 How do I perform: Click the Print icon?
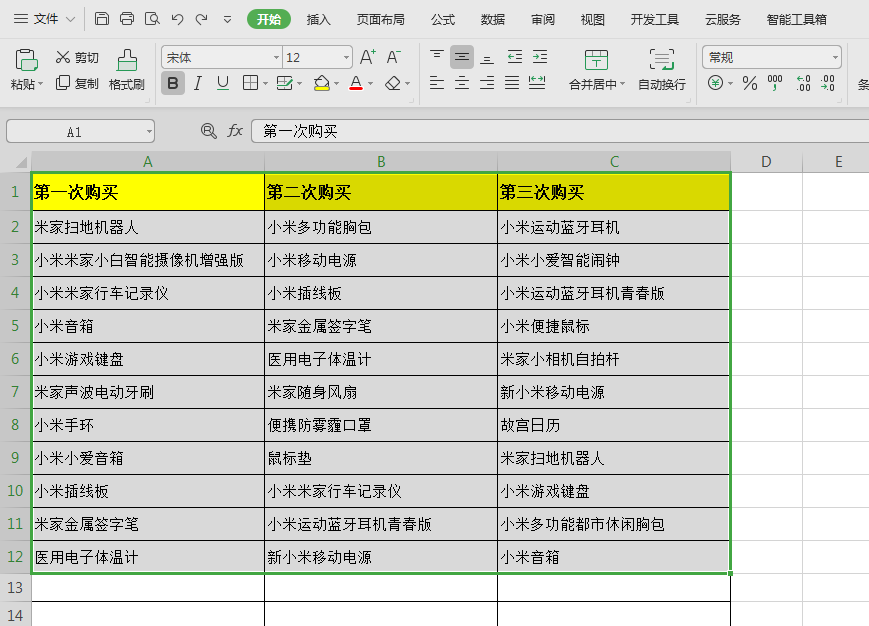127,19
